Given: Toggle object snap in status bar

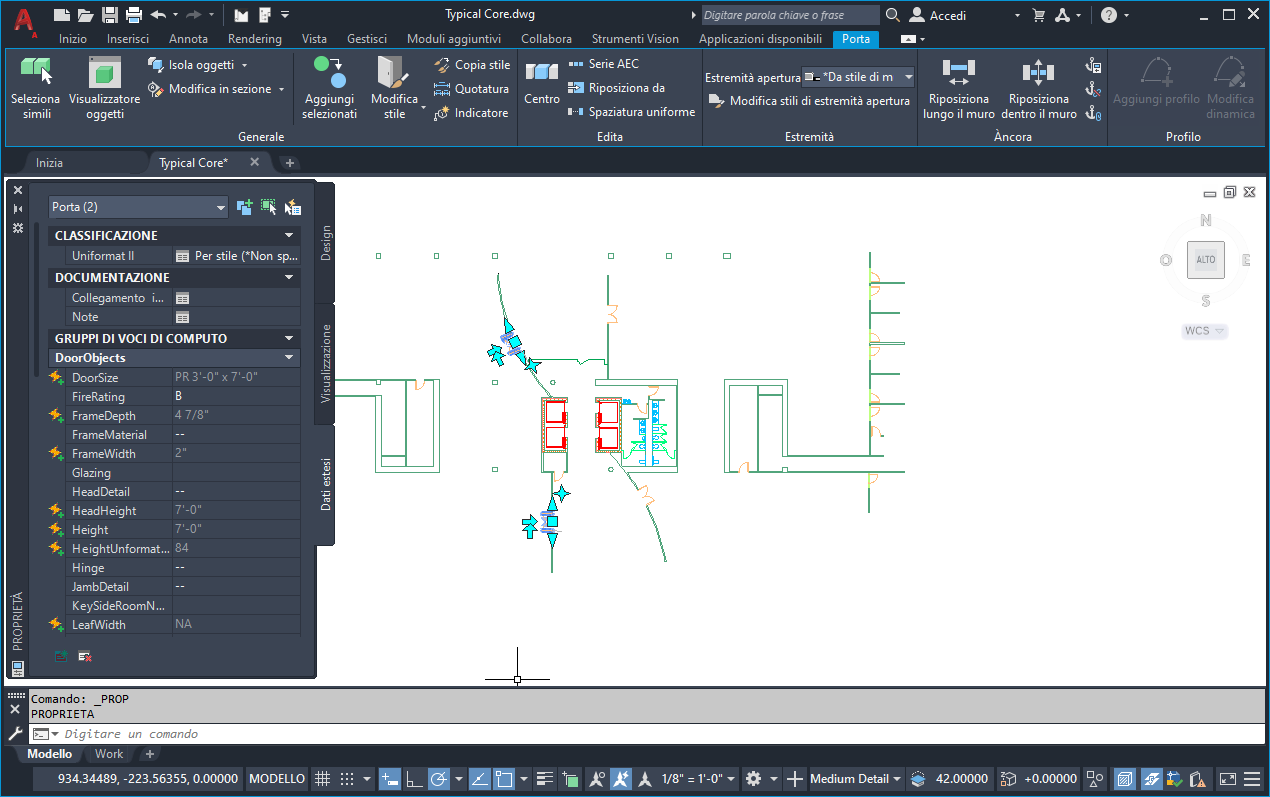Looking at the screenshot, I should [504, 779].
